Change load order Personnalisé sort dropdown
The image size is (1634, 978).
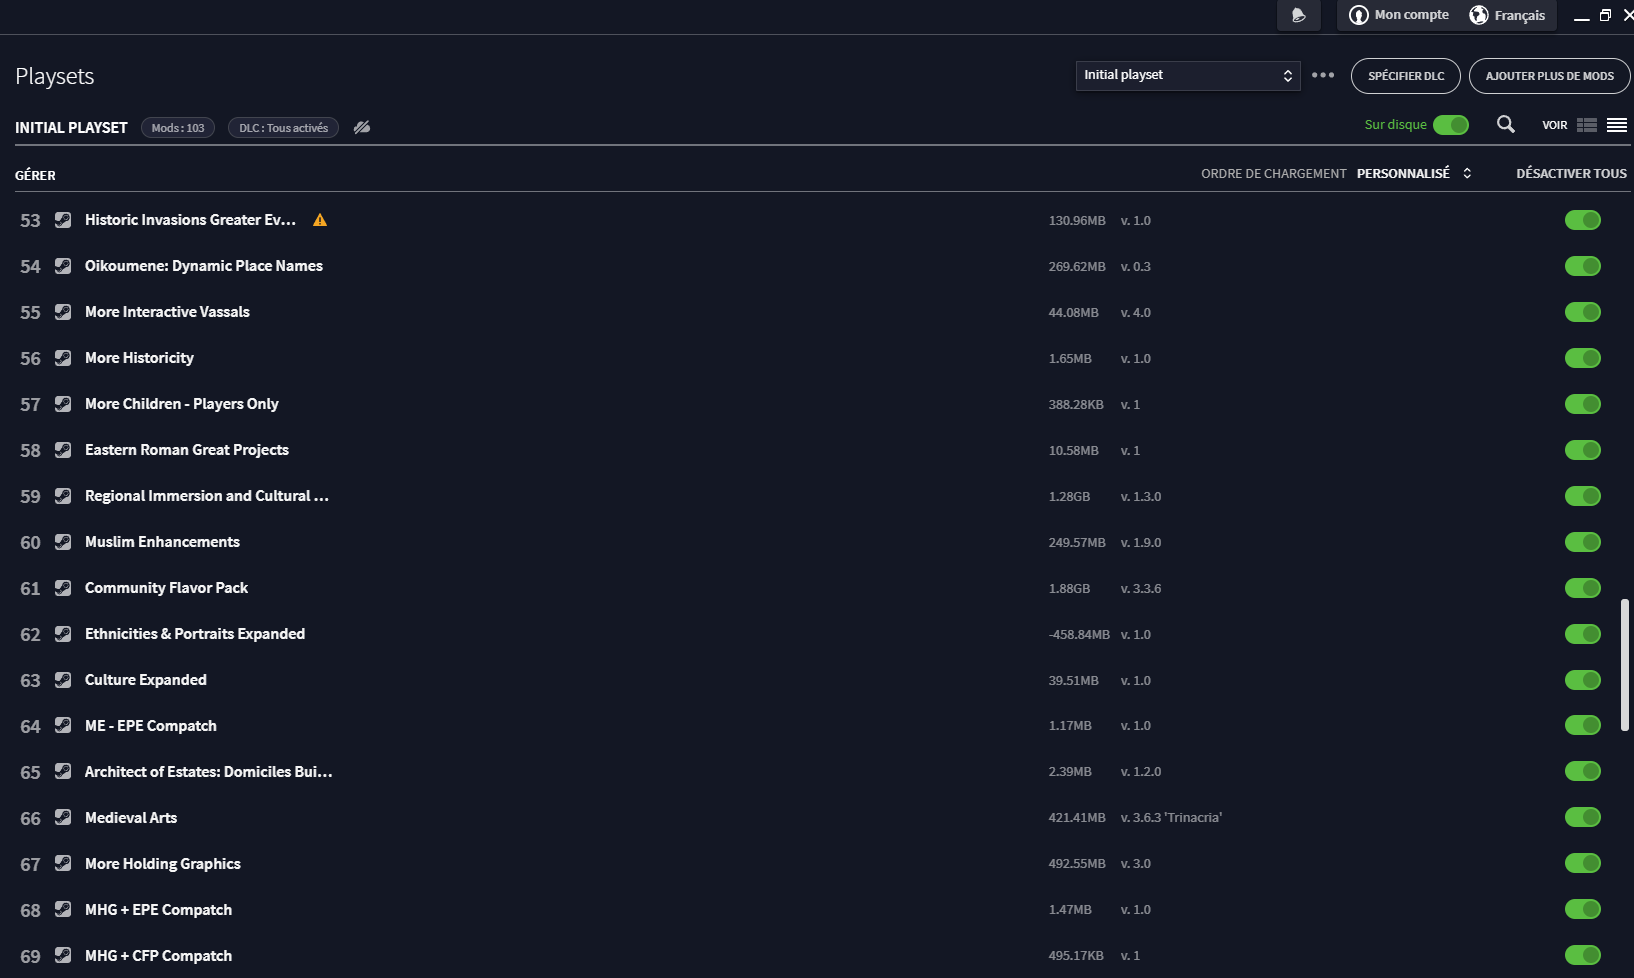[1414, 173]
